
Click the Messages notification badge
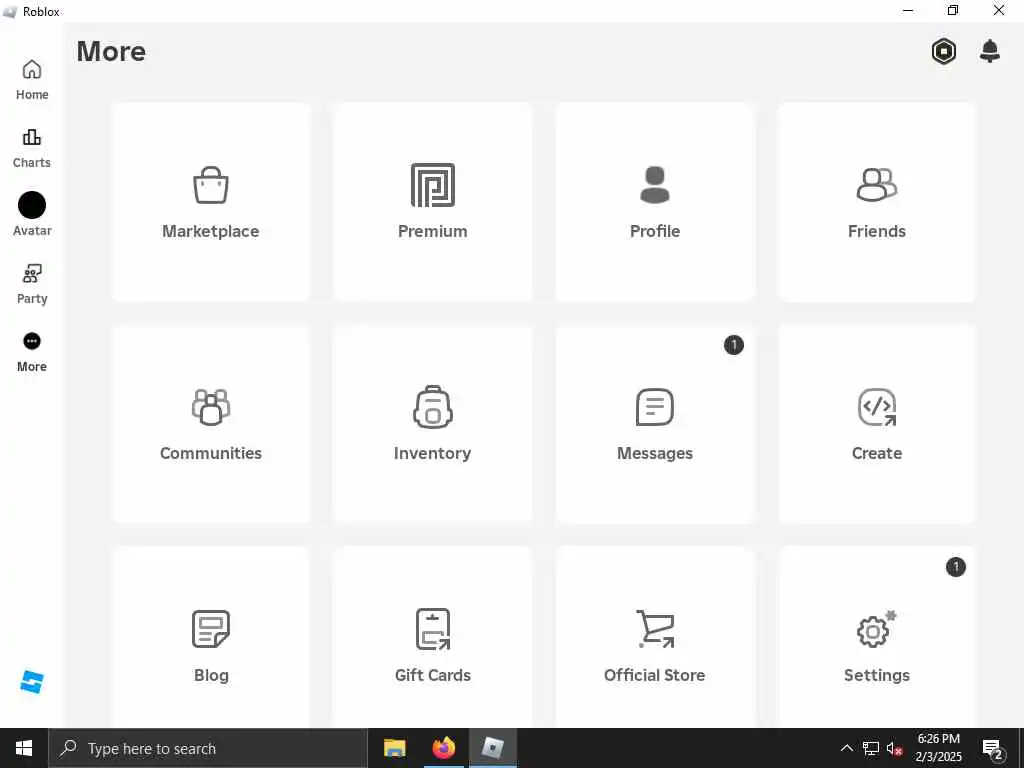[733, 345]
